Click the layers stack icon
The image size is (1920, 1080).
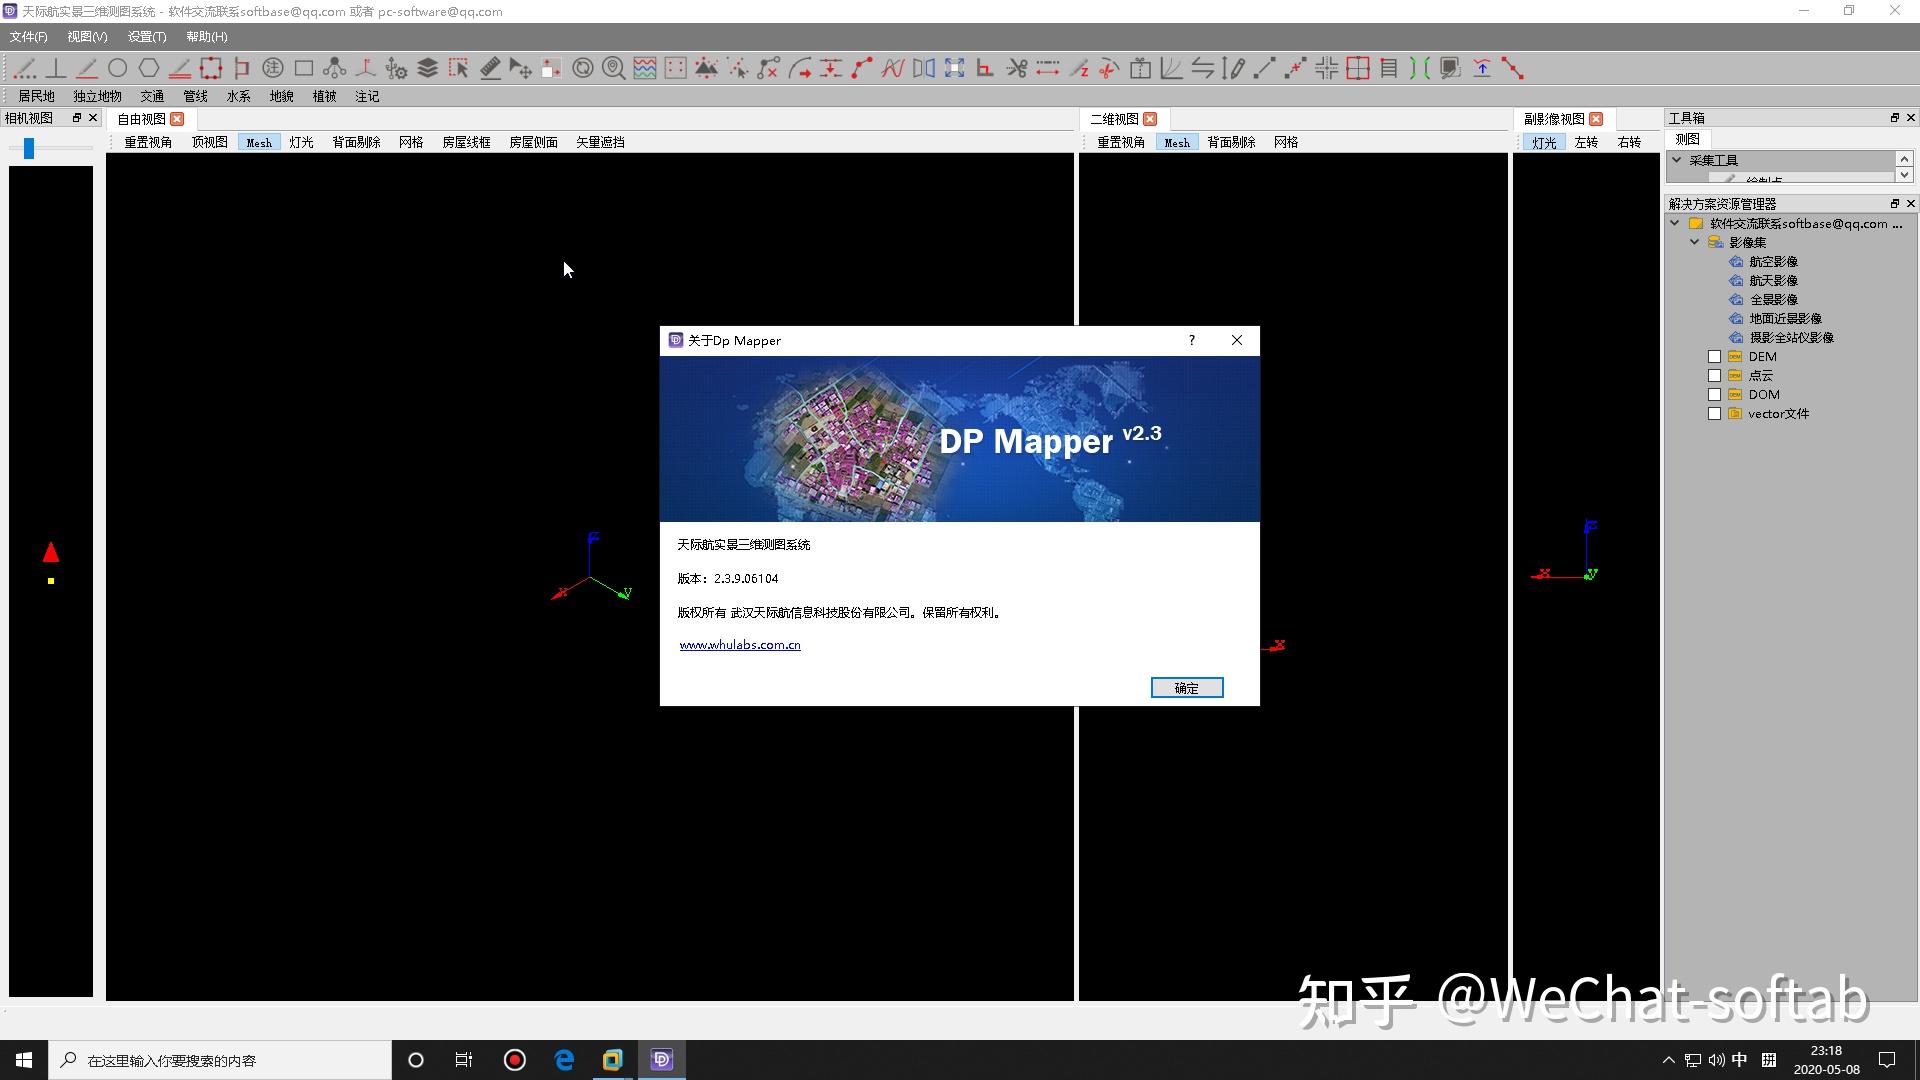tap(427, 68)
